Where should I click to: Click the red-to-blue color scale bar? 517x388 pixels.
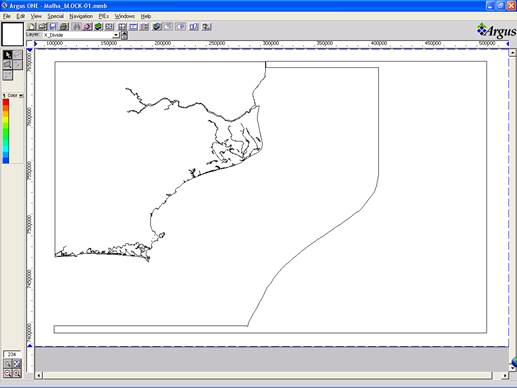pos(6,131)
